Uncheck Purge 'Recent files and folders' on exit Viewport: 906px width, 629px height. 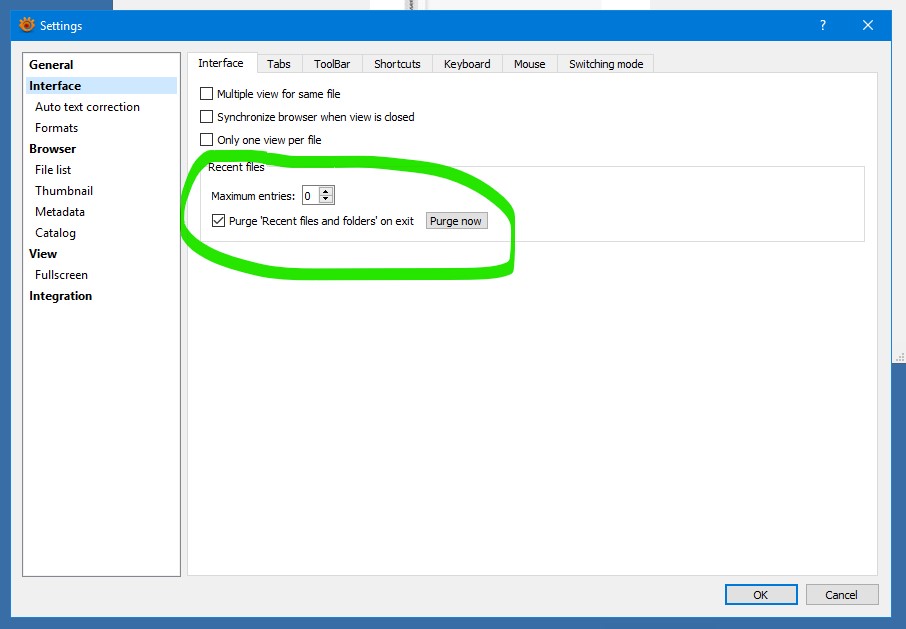pos(218,221)
